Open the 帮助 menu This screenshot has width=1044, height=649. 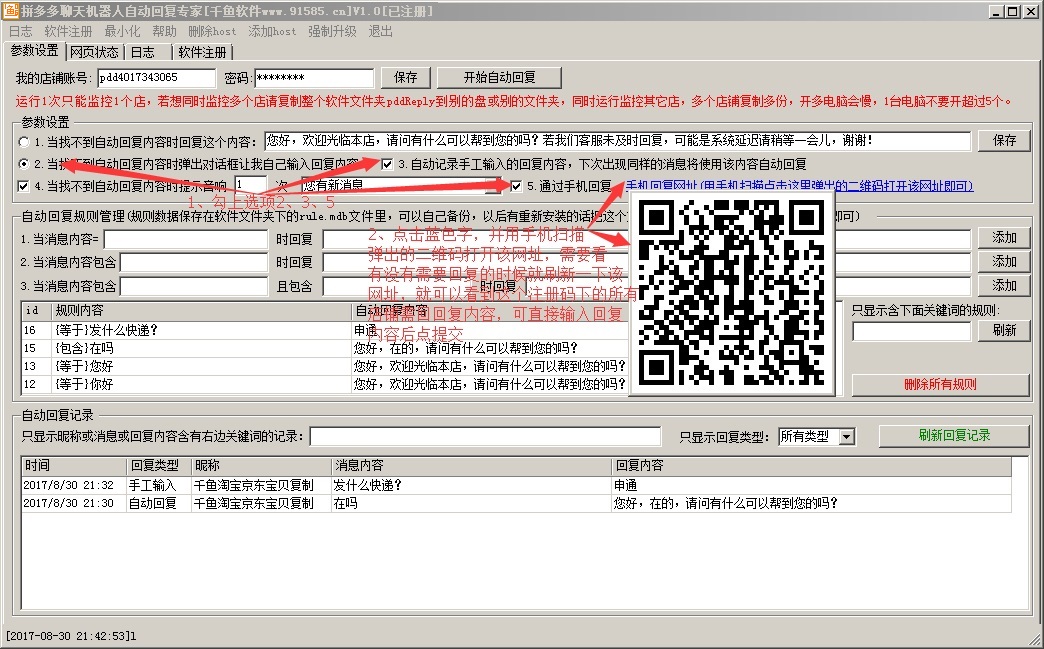164,31
